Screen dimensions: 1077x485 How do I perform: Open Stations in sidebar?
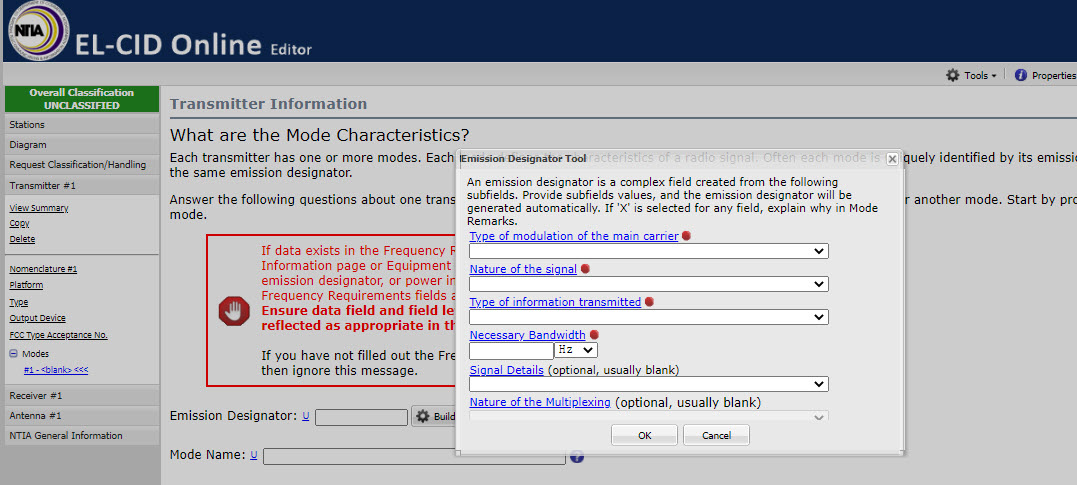[82, 124]
